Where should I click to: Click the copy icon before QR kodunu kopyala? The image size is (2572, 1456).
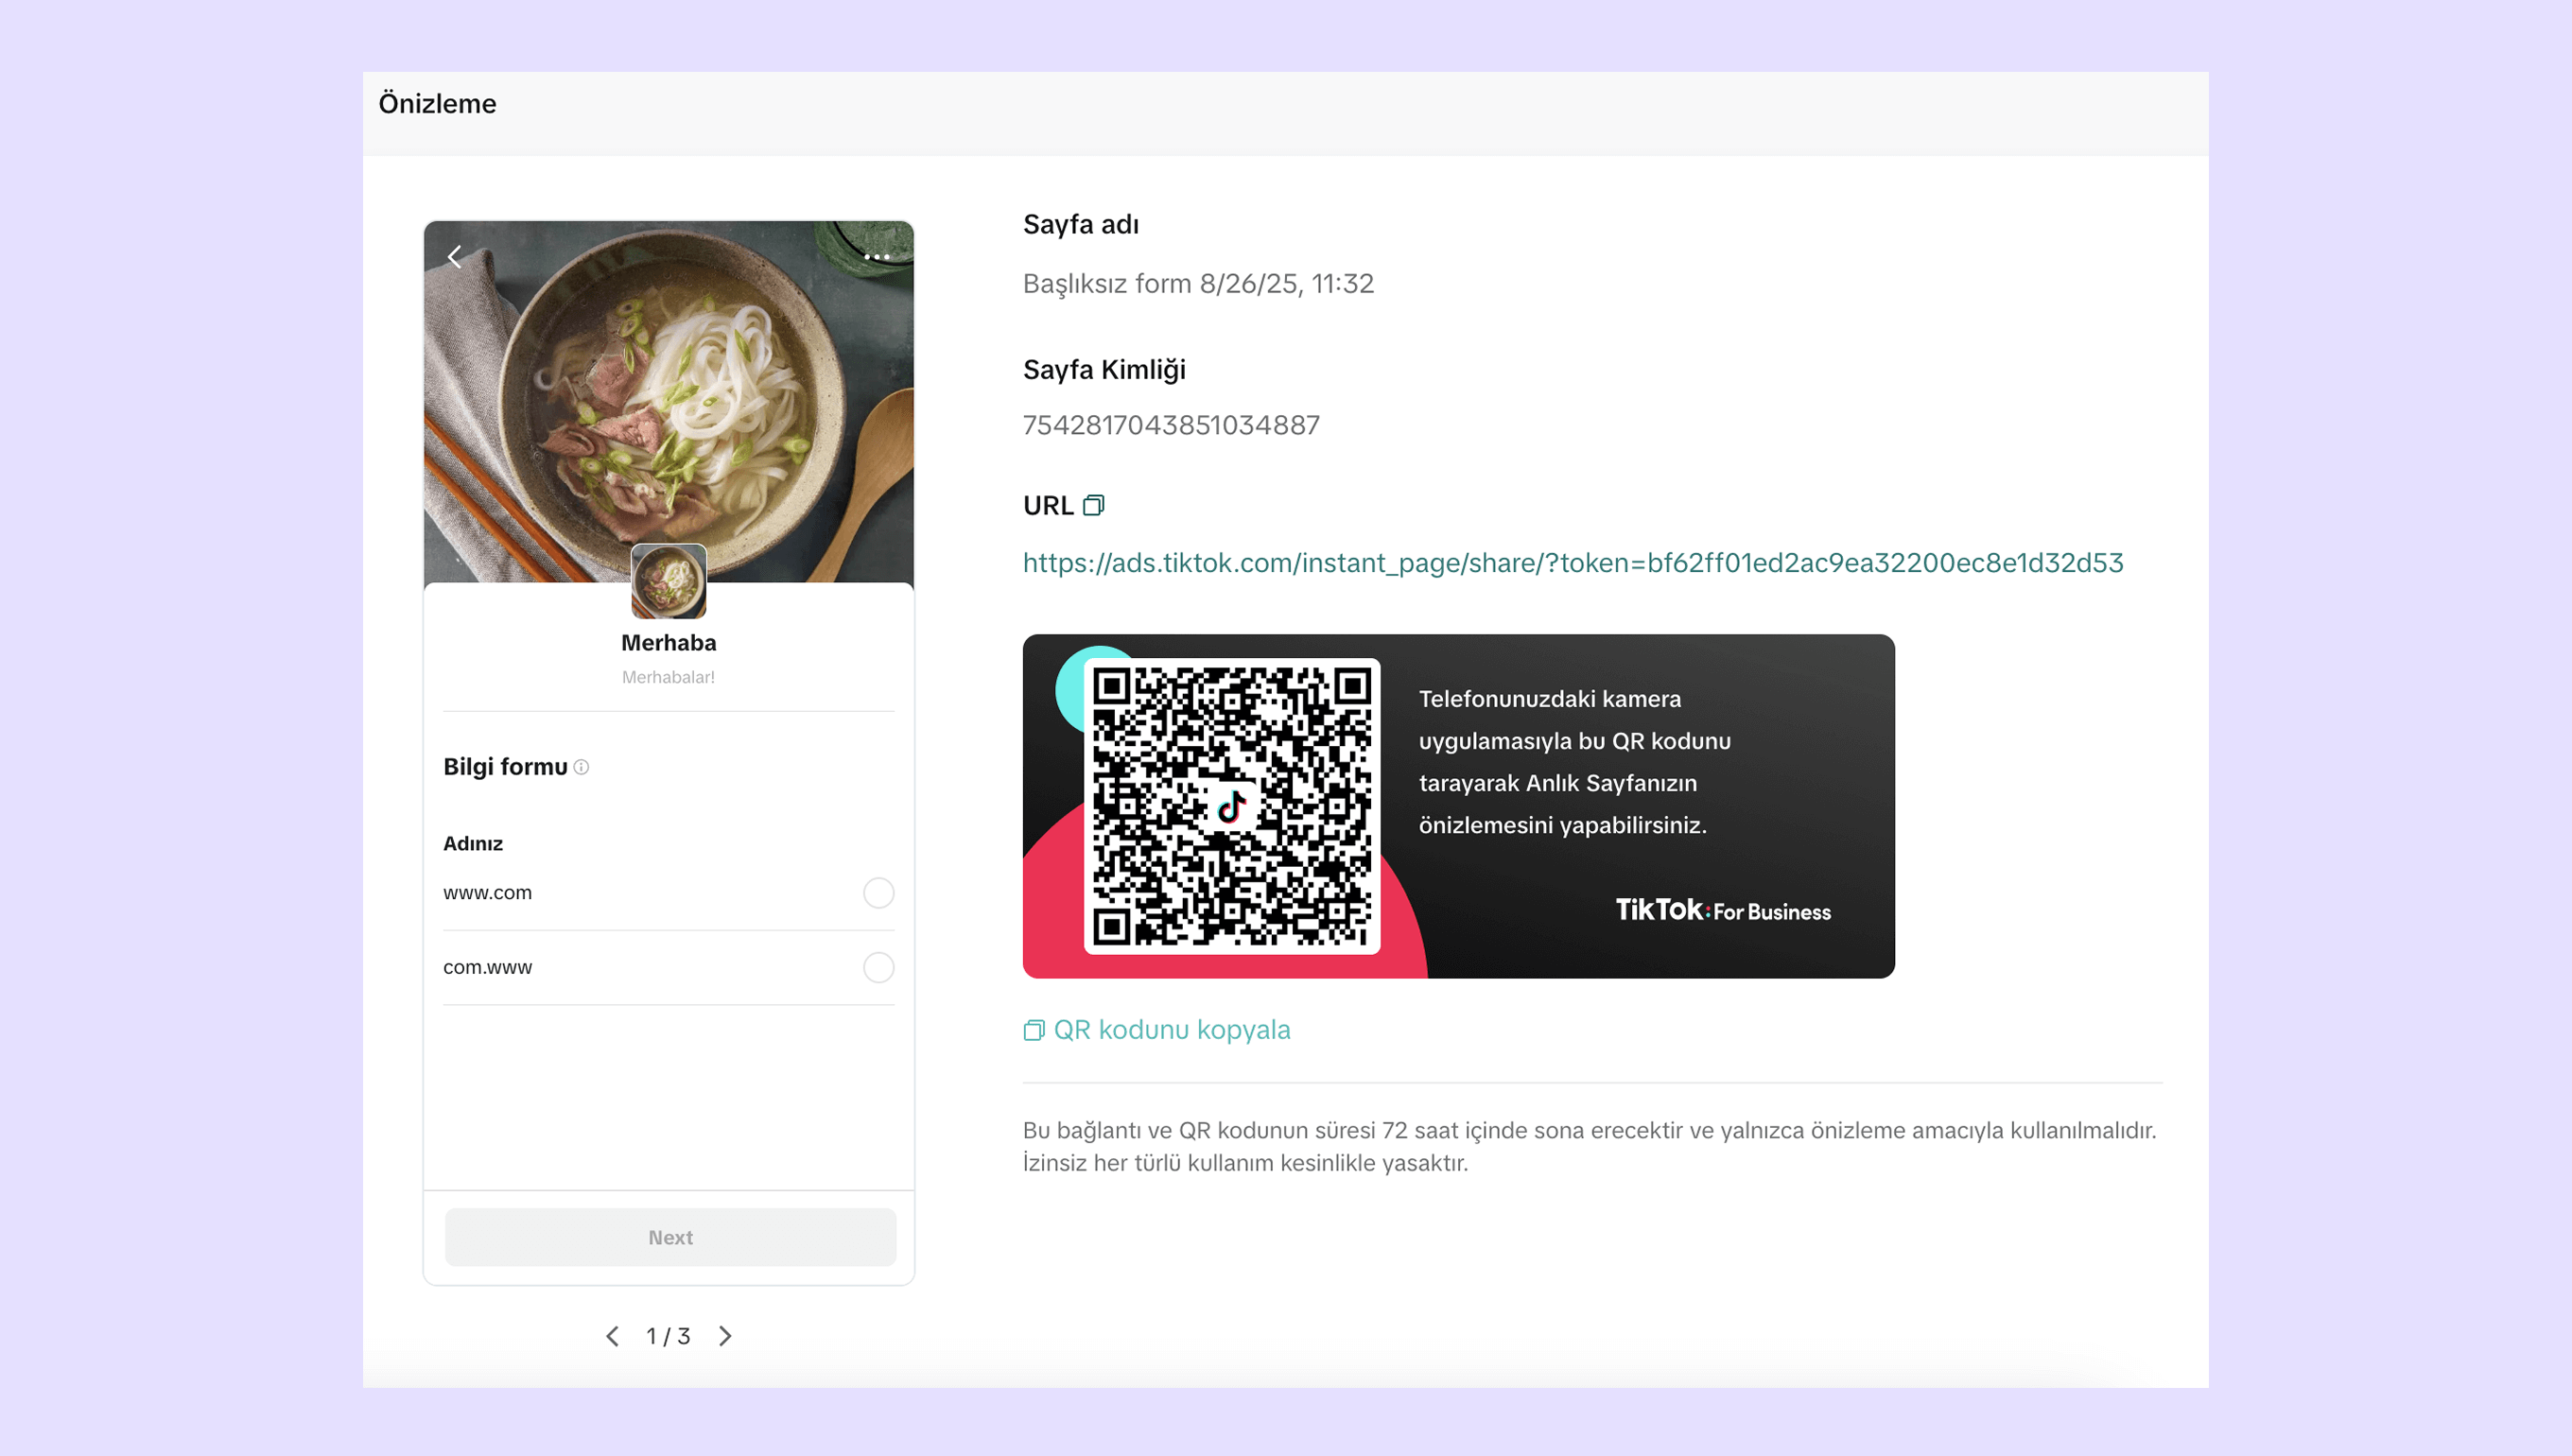(1034, 1030)
